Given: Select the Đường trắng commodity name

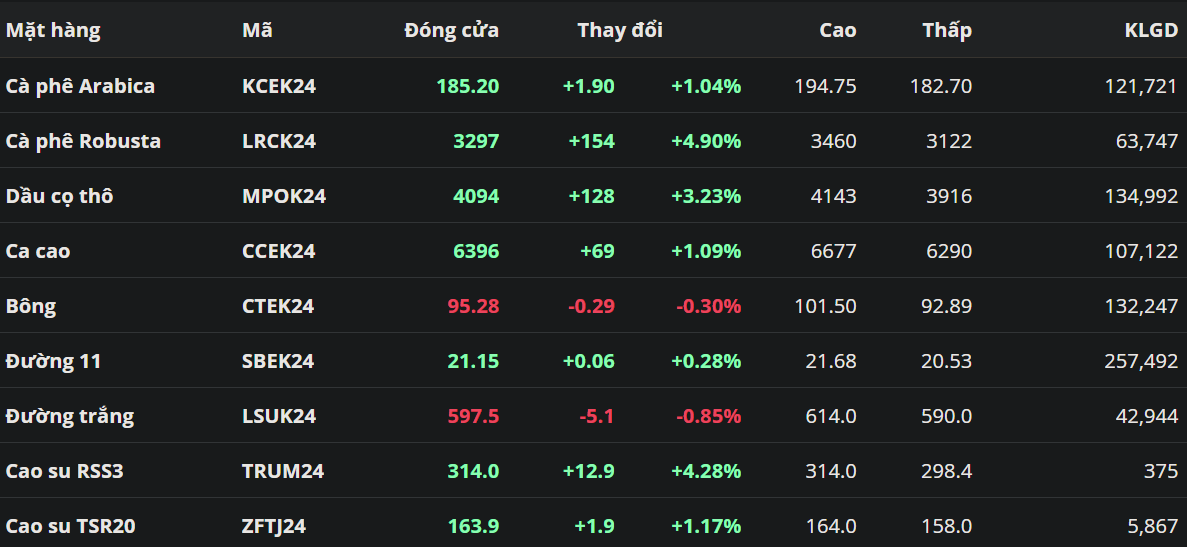Looking at the screenshot, I should click(70, 416).
